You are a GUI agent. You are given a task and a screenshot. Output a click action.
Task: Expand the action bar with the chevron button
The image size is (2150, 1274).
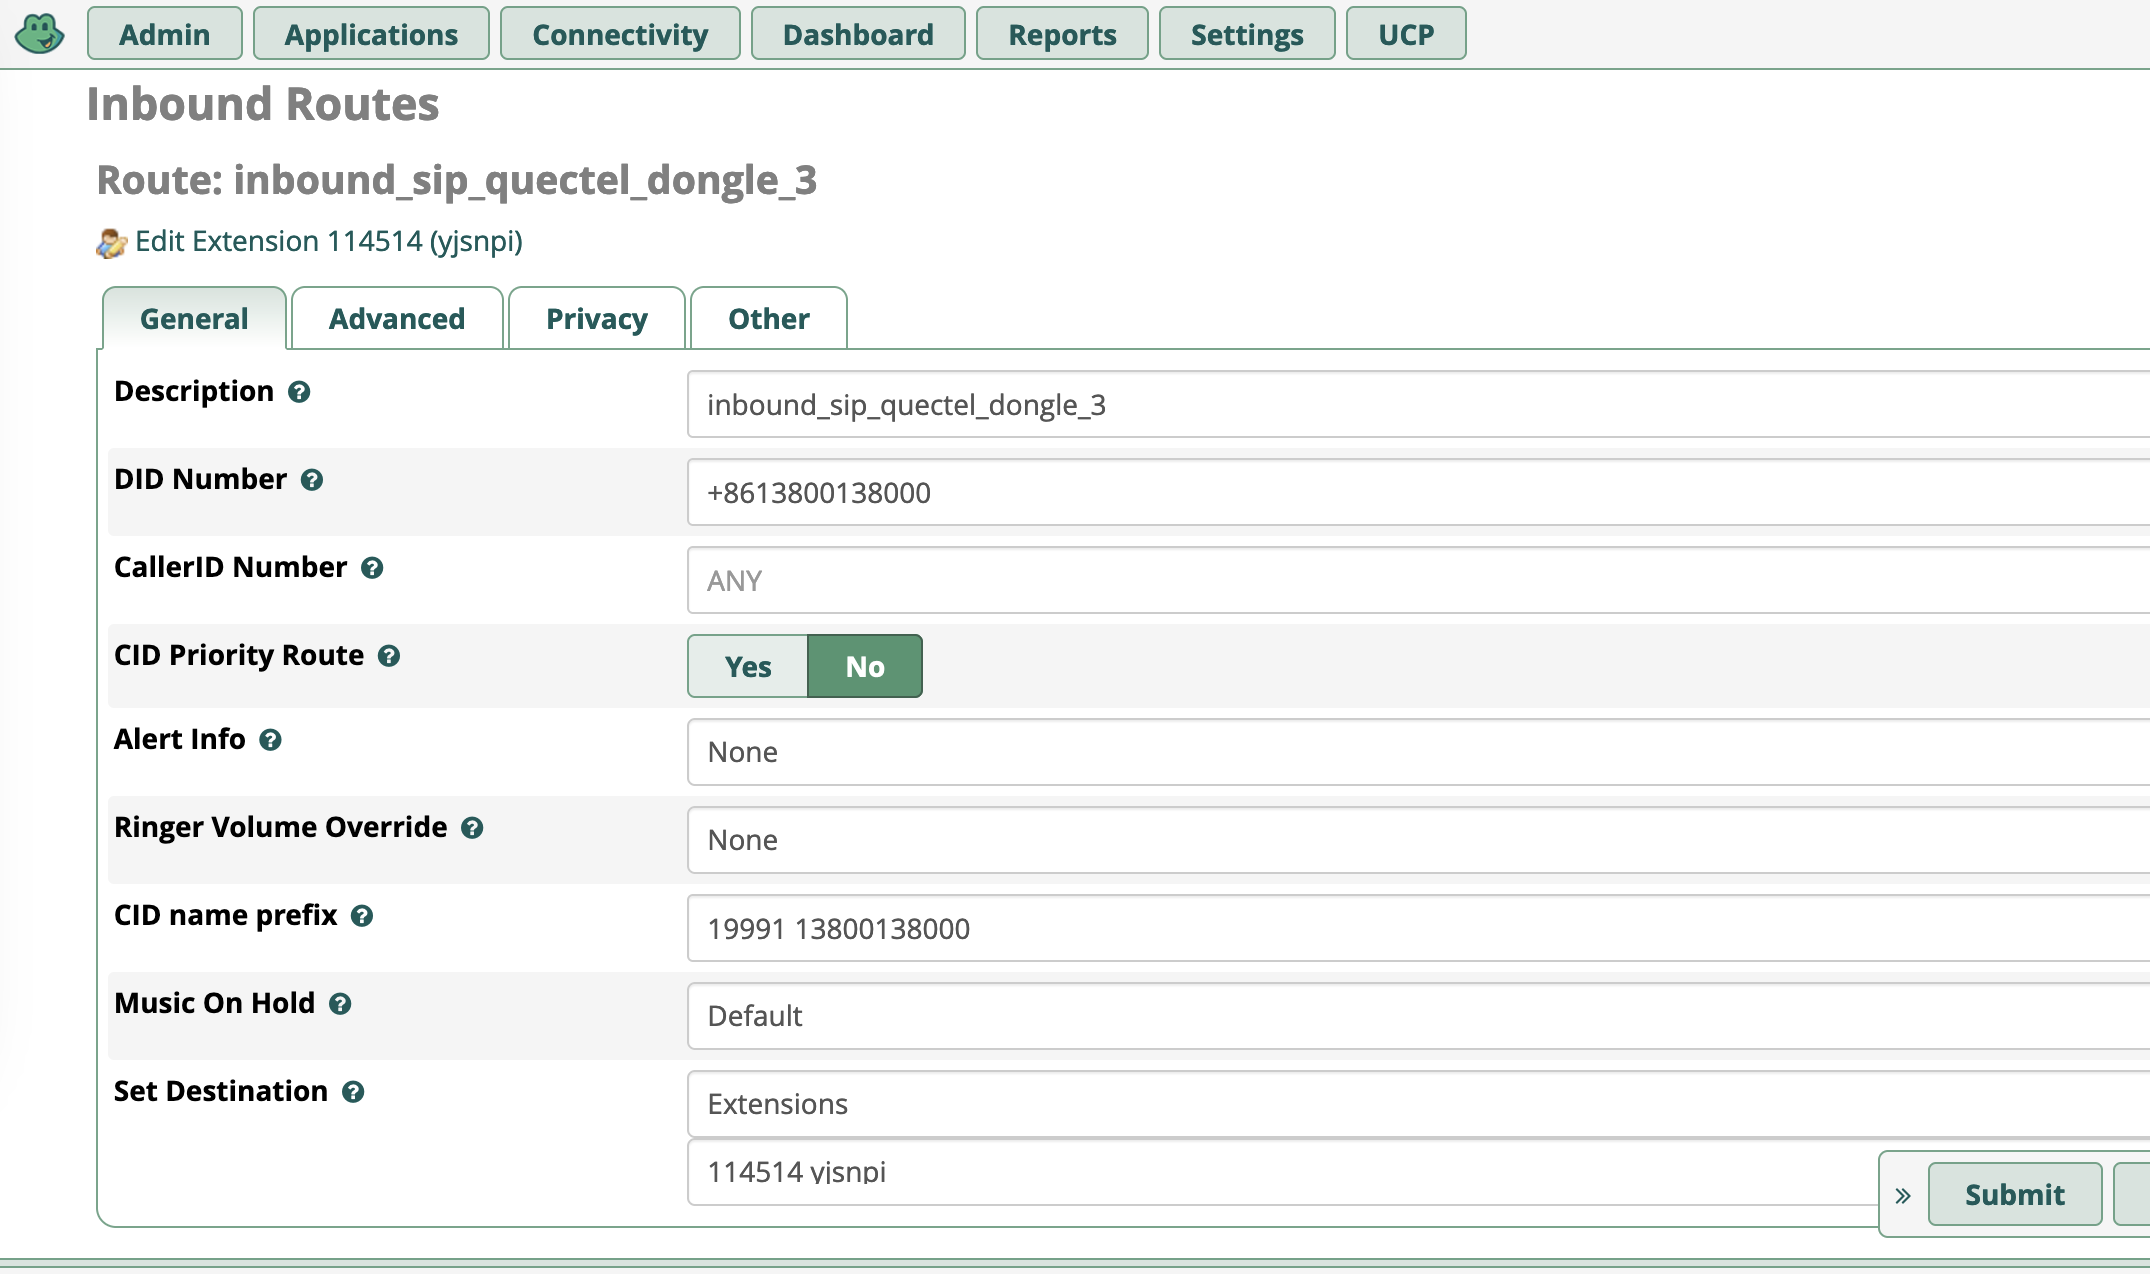click(1902, 1193)
